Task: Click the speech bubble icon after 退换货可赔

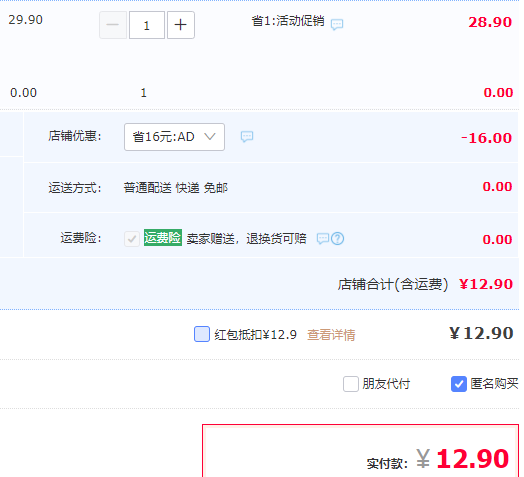Action: 322,239
